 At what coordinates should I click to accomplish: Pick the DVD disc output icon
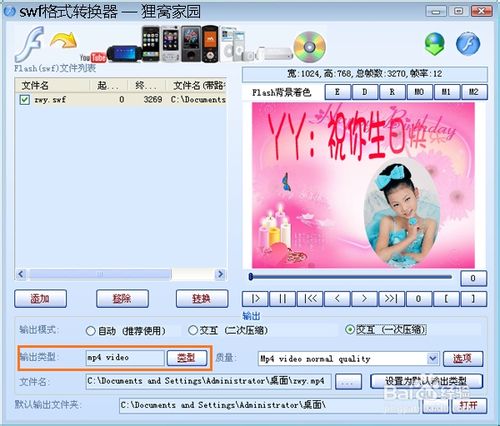310,47
